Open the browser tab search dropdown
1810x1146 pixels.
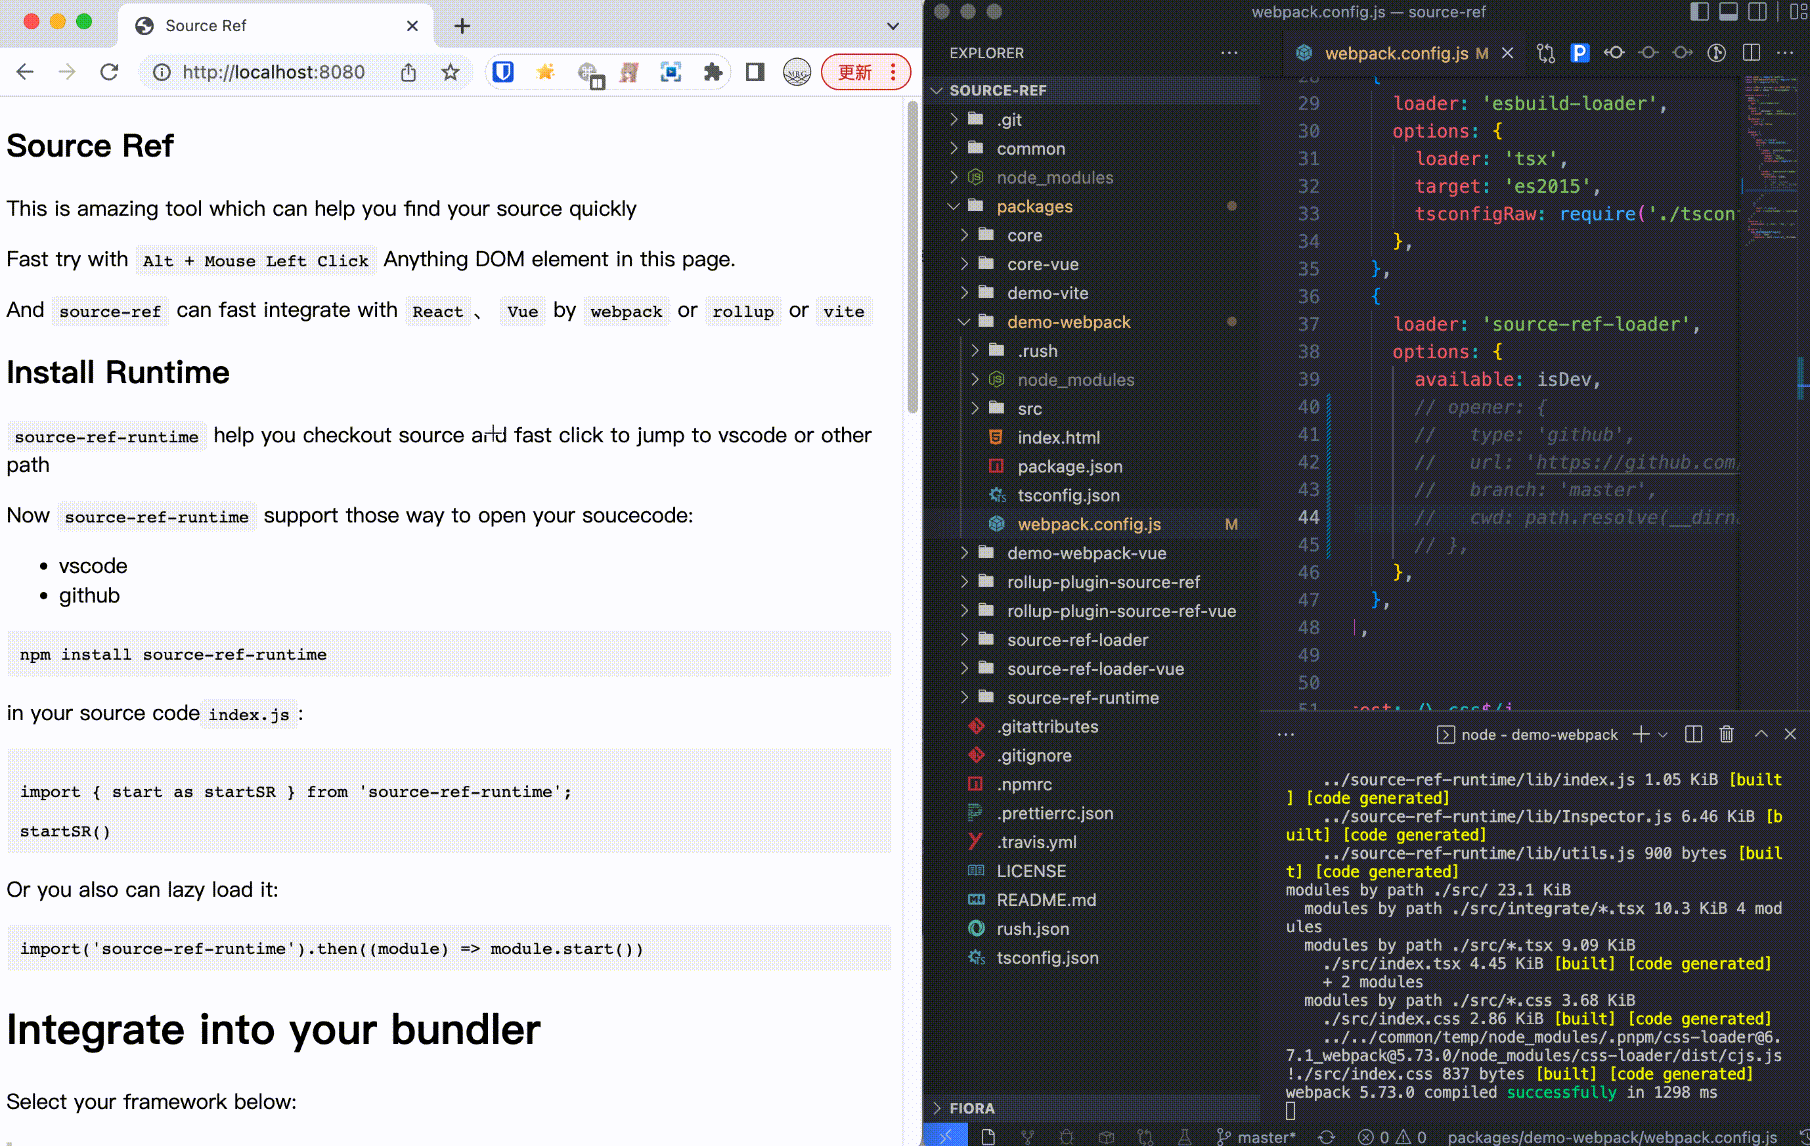tap(893, 26)
